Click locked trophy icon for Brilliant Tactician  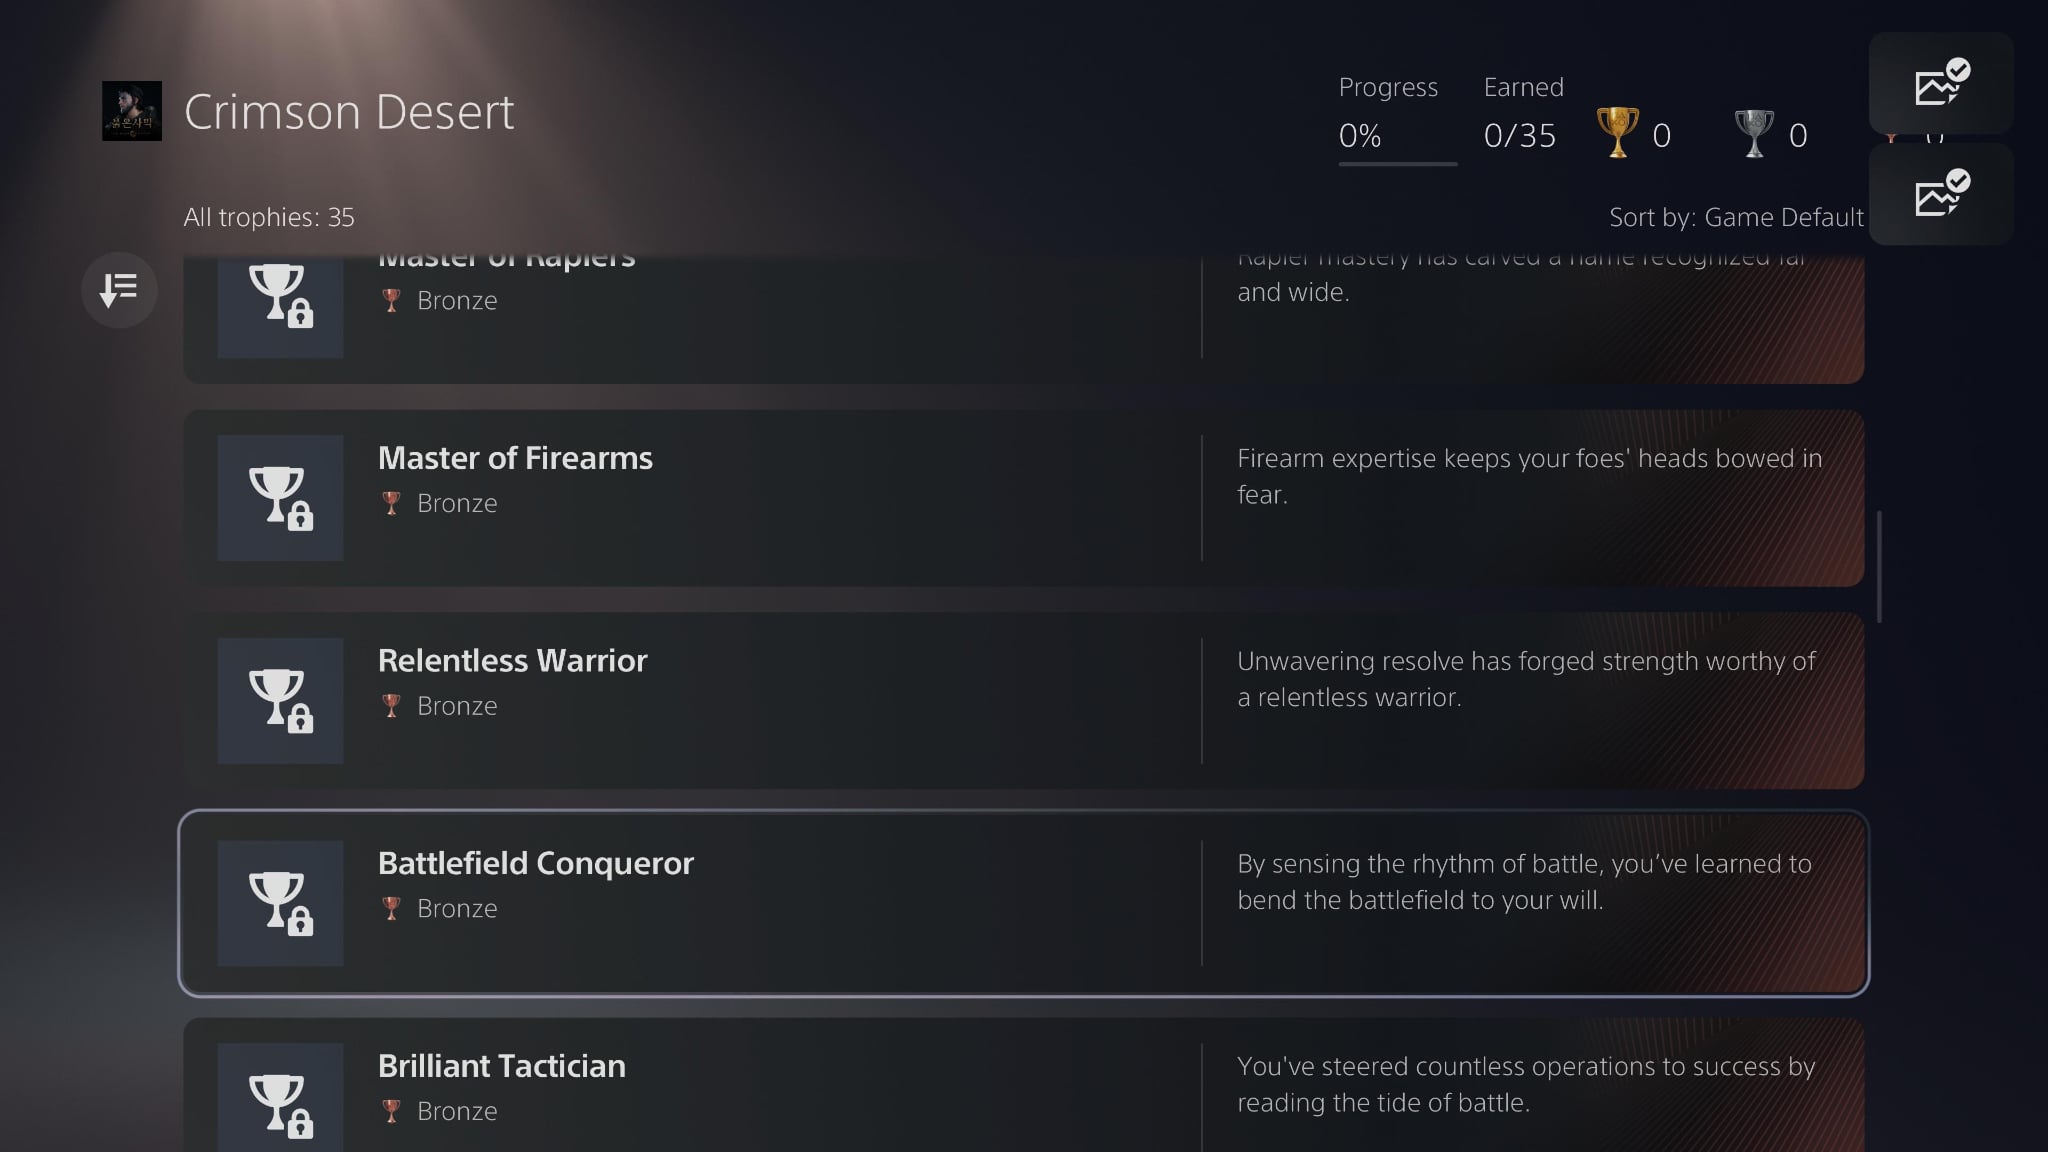280,1098
